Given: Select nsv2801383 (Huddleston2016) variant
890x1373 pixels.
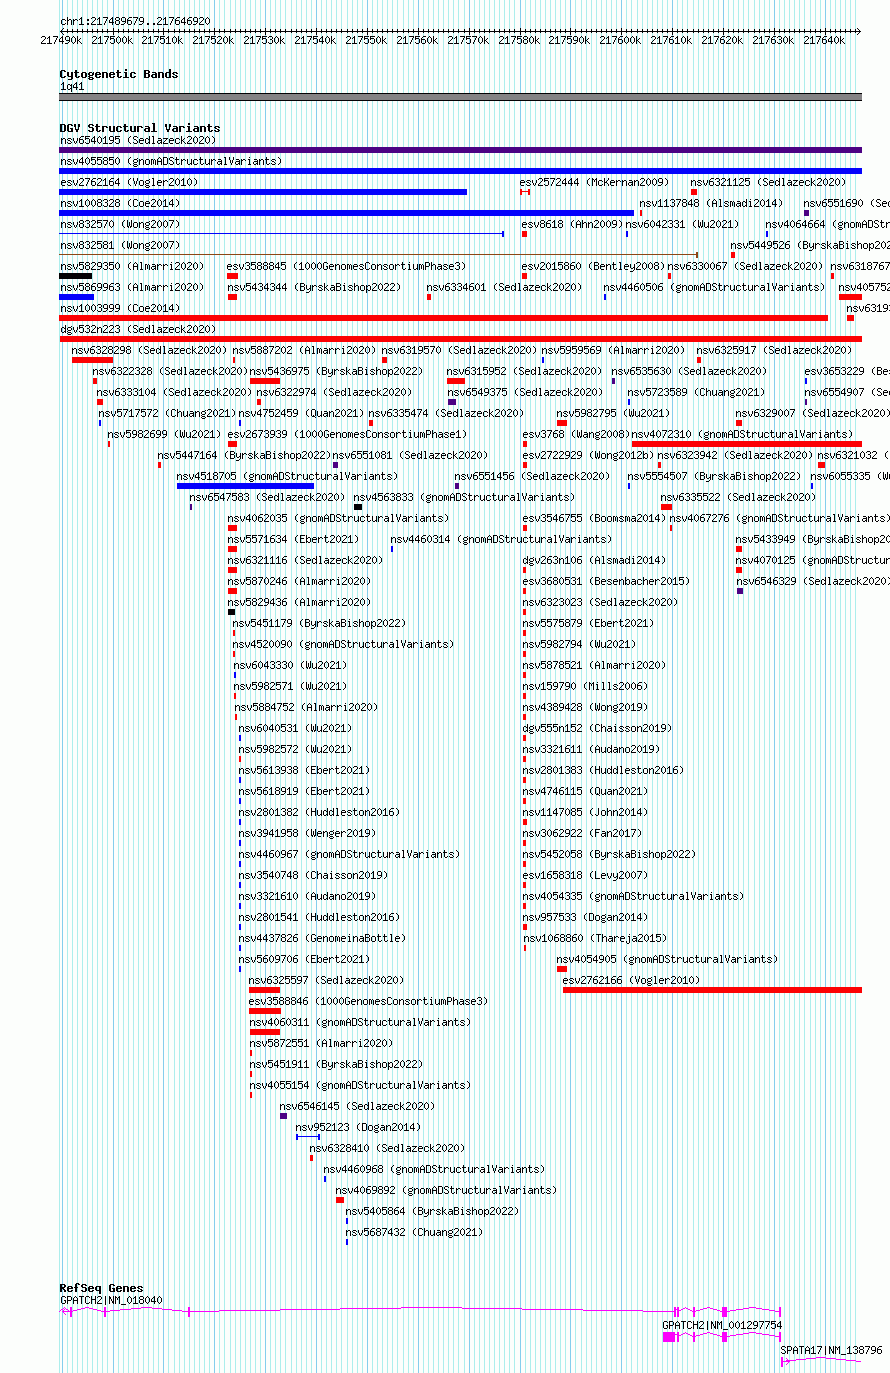Looking at the screenshot, I should [524, 780].
